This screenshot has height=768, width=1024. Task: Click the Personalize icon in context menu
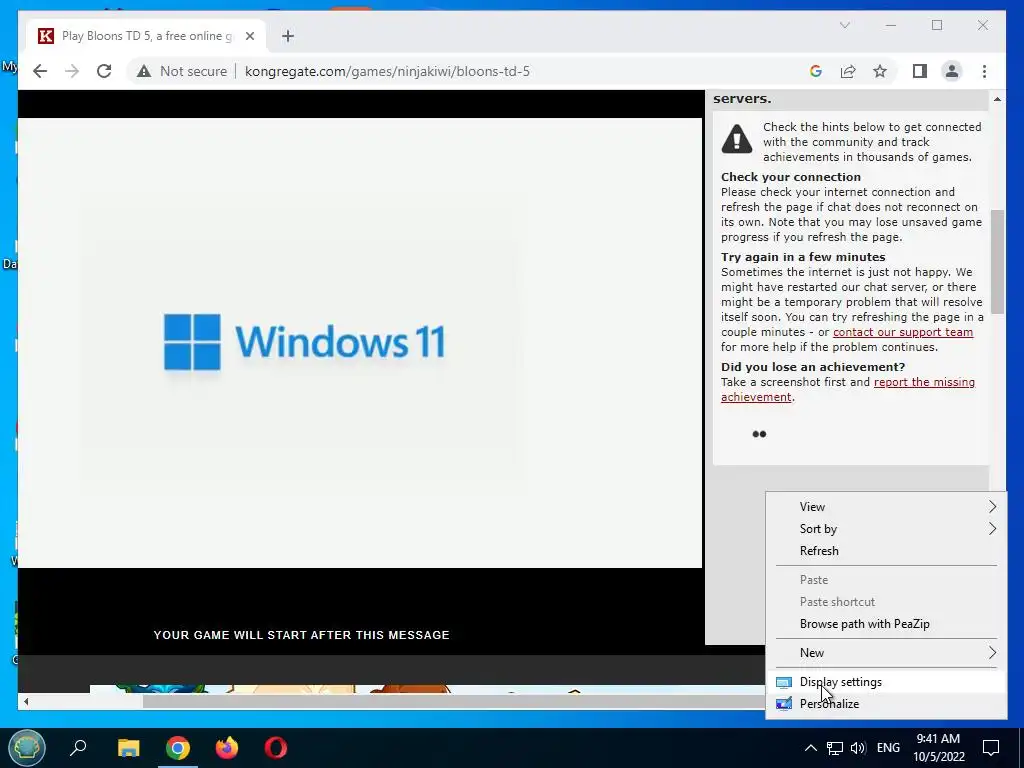(x=784, y=704)
